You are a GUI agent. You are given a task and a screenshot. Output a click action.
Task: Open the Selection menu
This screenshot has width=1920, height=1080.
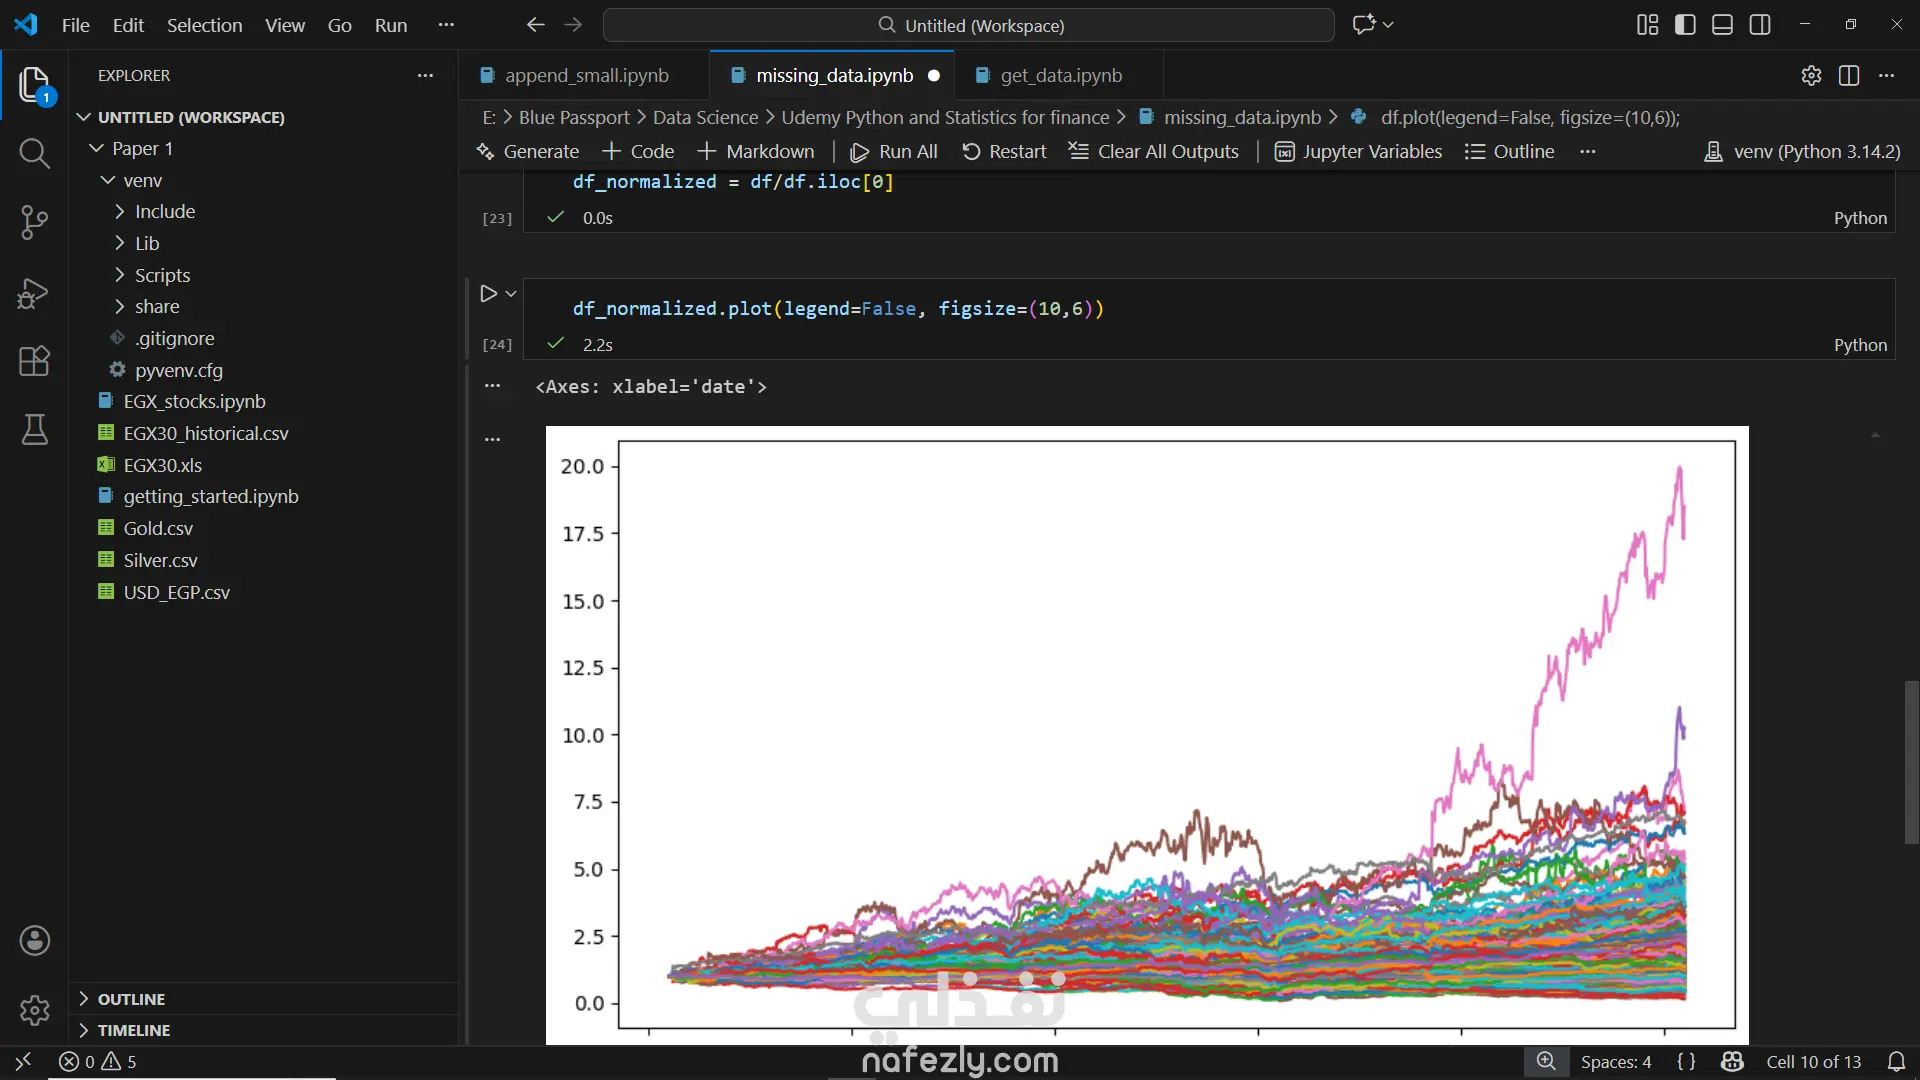(x=204, y=25)
